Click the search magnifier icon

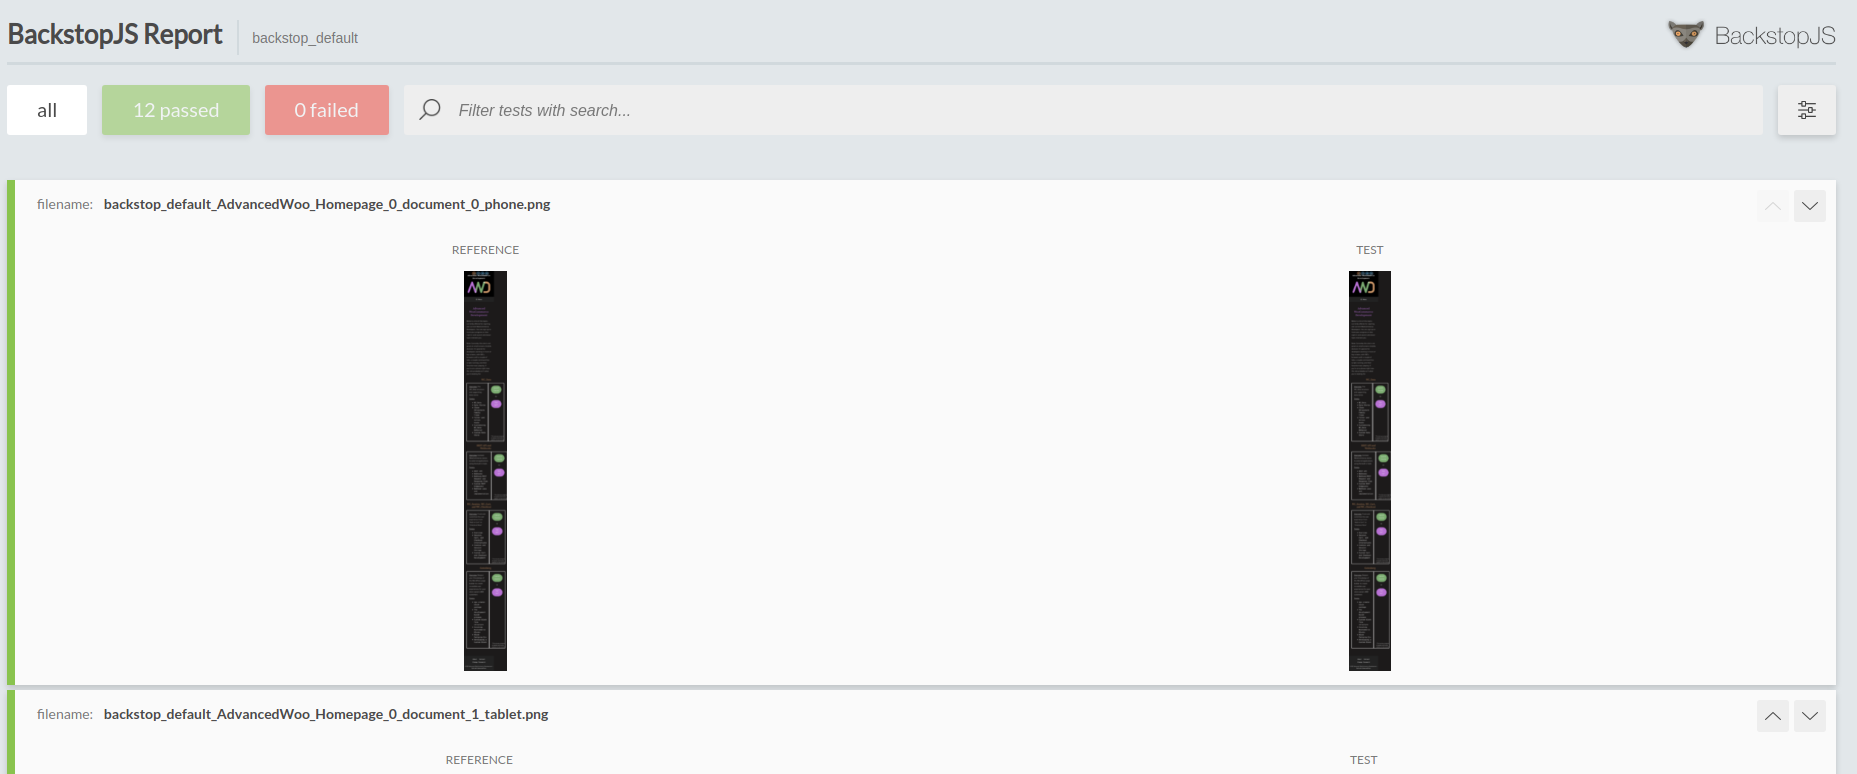click(x=430, y=109)
